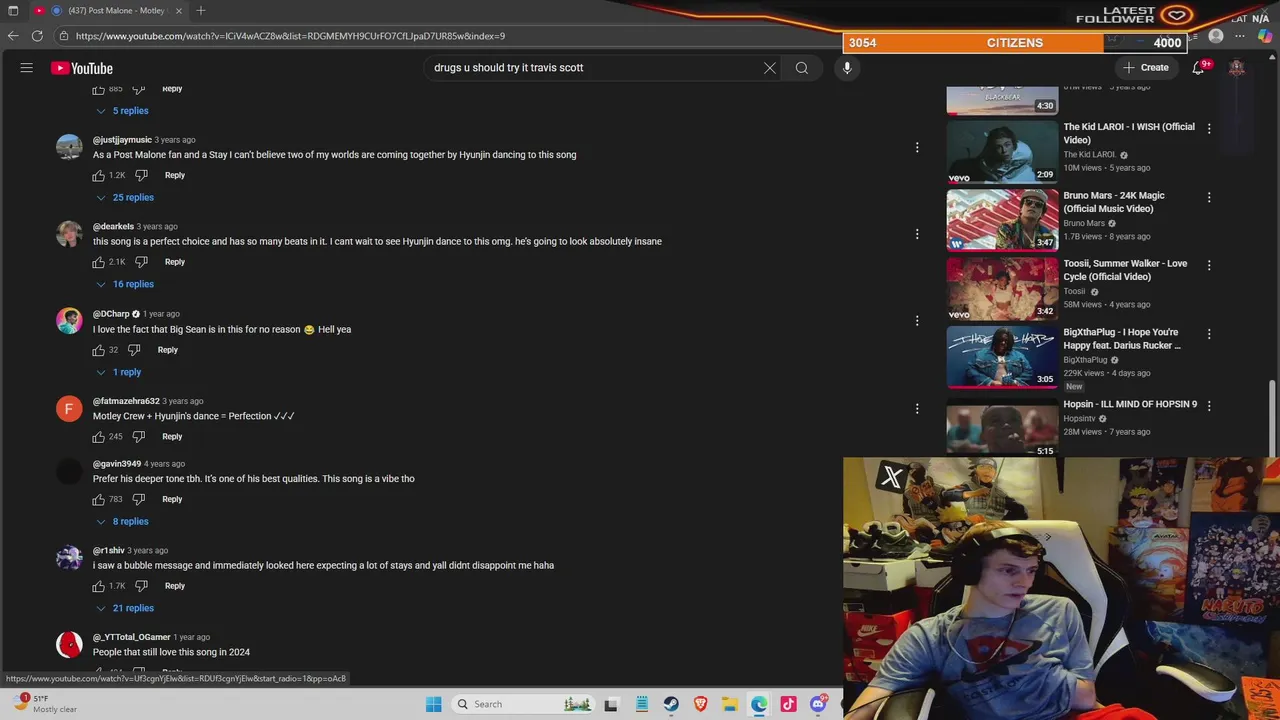Viewport: 1280px width, 720px height.
Task: Open options for the Kid LAROI I WISH video
Action: pyautogui.click(x=1209, y=129)
